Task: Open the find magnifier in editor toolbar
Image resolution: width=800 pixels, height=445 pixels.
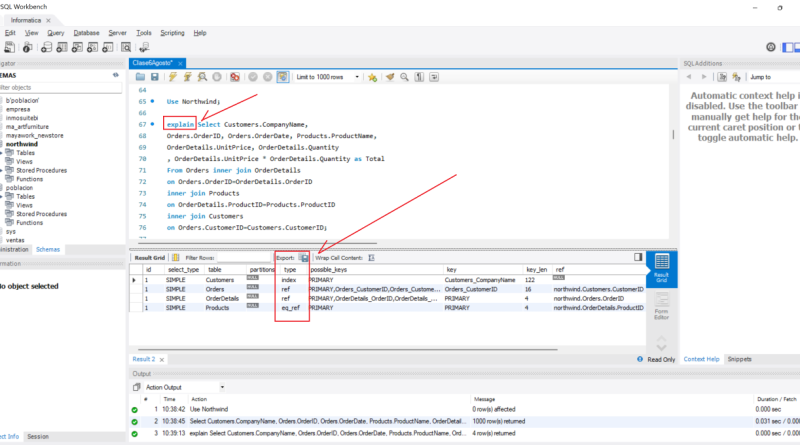Action: tap(404, 77)
